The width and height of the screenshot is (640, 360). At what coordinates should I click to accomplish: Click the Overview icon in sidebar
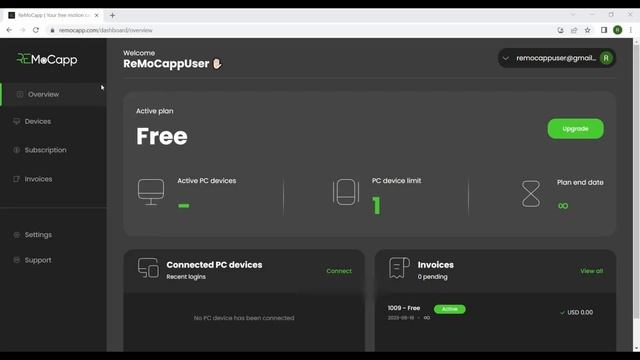[x=20, y=94]
